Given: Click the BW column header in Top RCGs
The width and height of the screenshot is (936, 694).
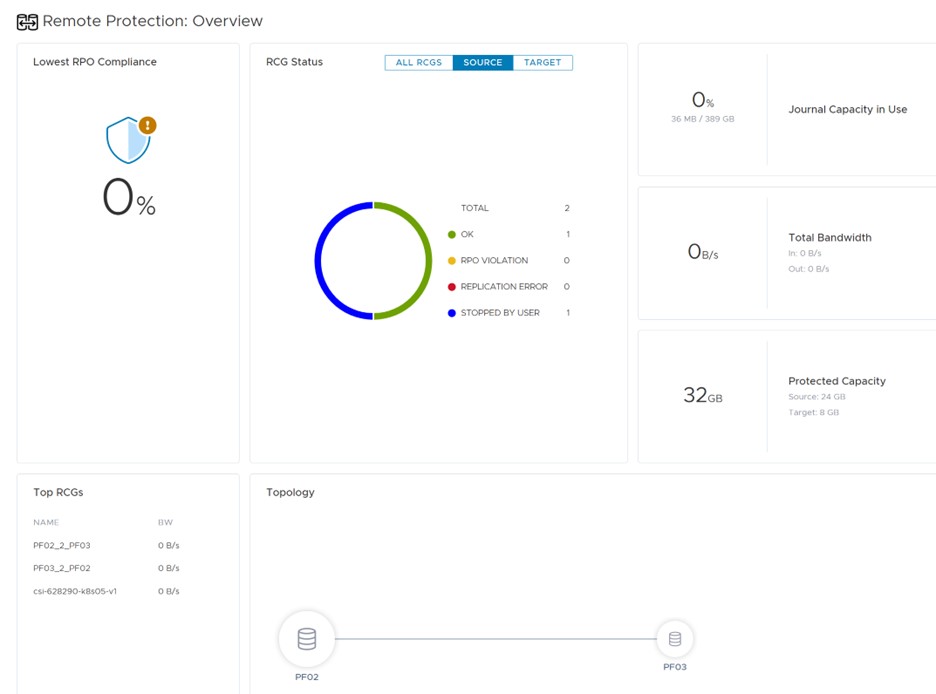Looking at the screenshot, I should 165,523.
